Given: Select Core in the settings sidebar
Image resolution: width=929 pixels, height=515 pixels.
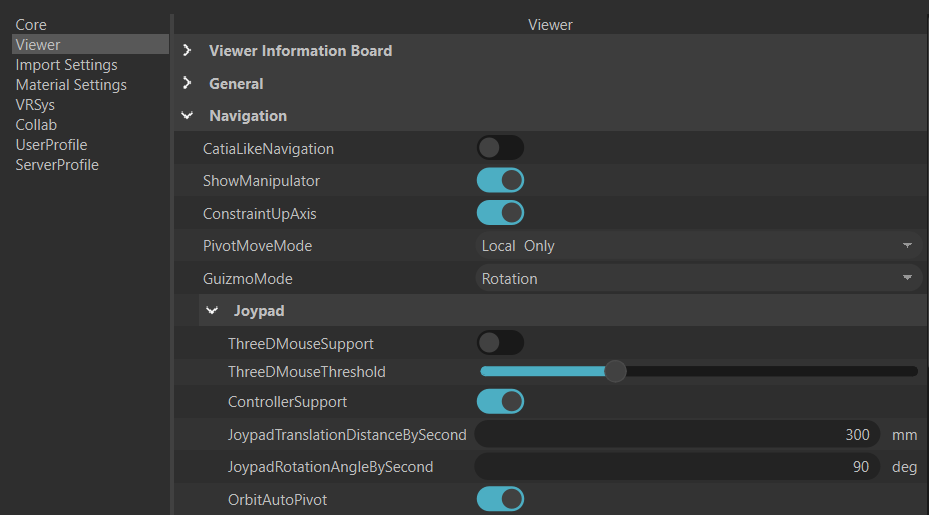Looking at the screenshot, I should pyautogui.click(x=31, y=25).
